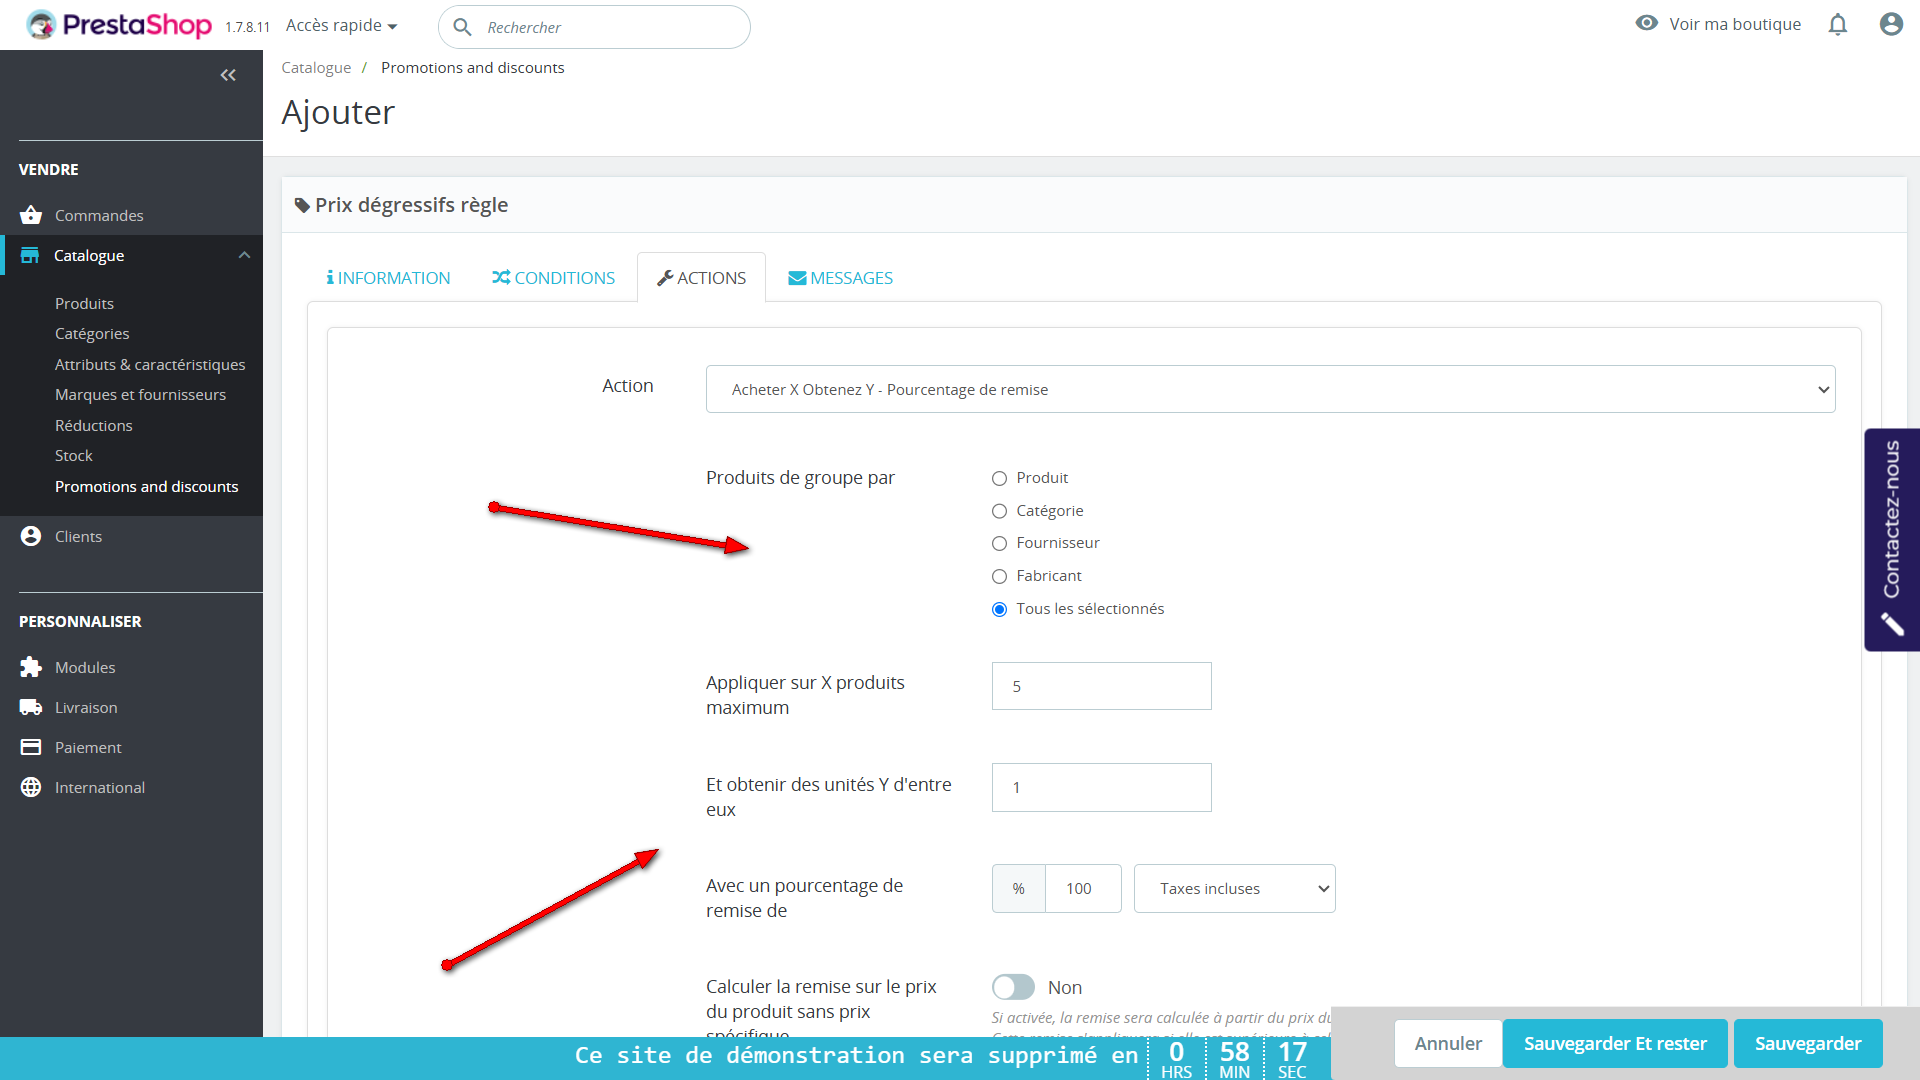Click the Paiement credit card icon

coord(31,747)
